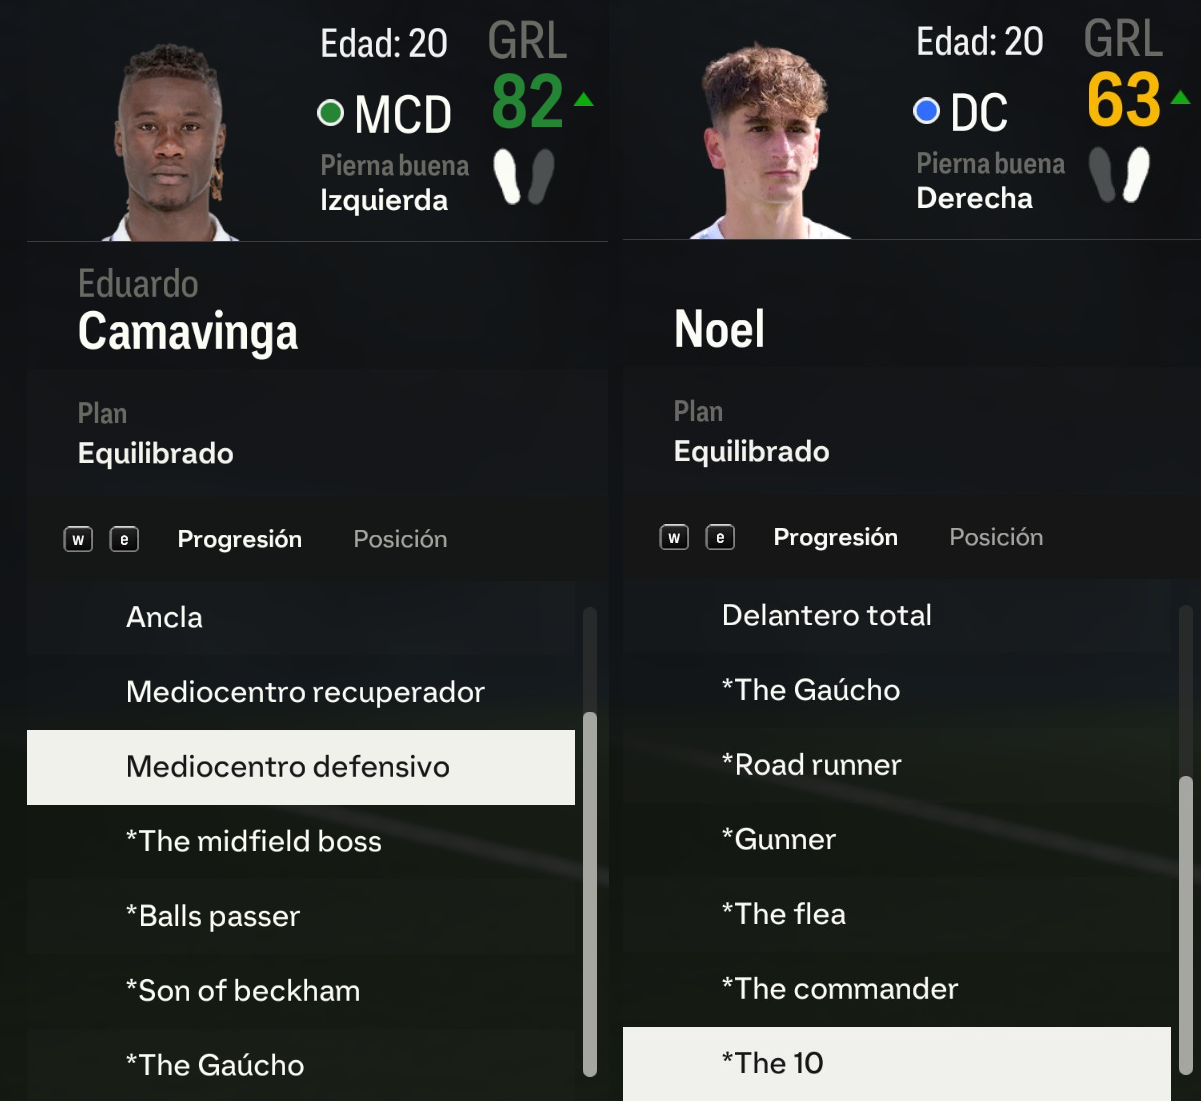The image size is (1201, 1101).
Task: Open Camavinga's Posición tab
Action: (x=400, y=540)
